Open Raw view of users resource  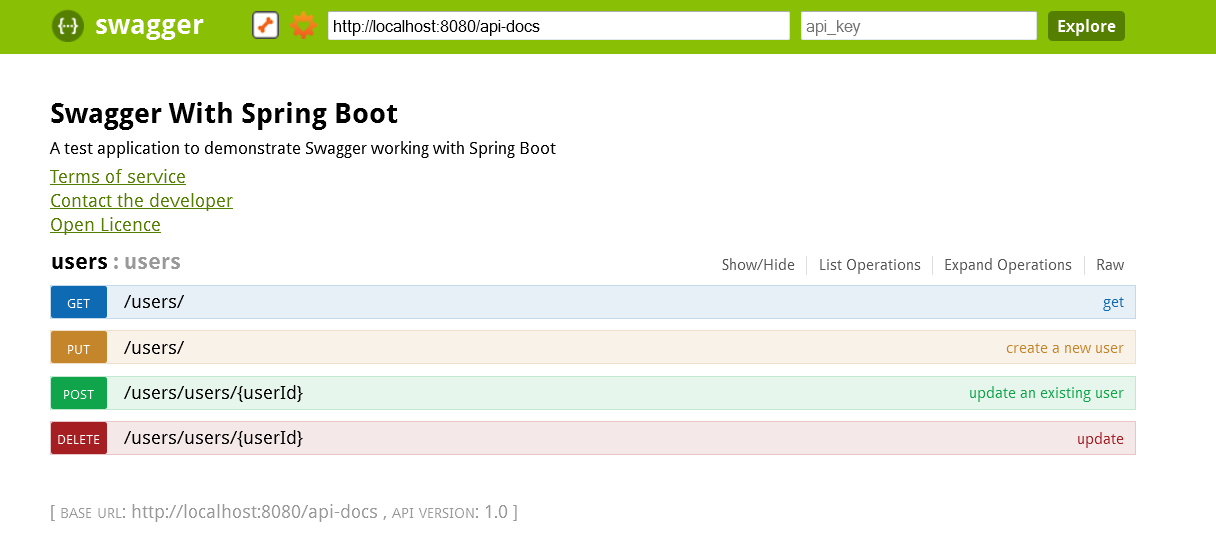click(1110, 265)
